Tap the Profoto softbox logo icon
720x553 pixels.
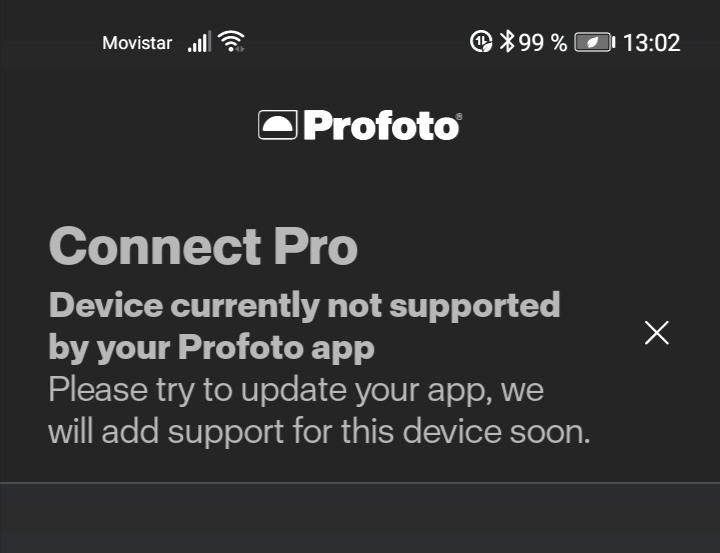click(277, 125)
